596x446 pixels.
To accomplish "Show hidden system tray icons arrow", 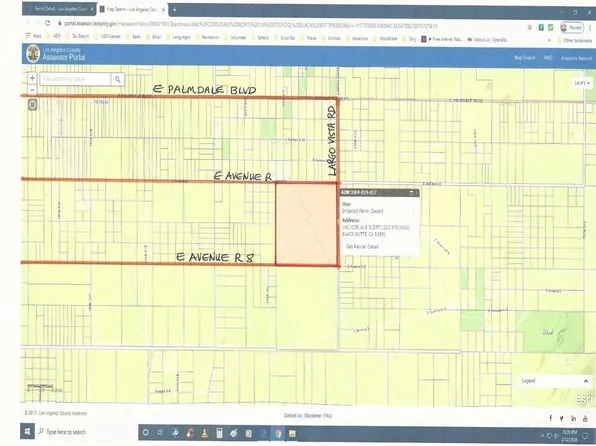I will 542,435.
